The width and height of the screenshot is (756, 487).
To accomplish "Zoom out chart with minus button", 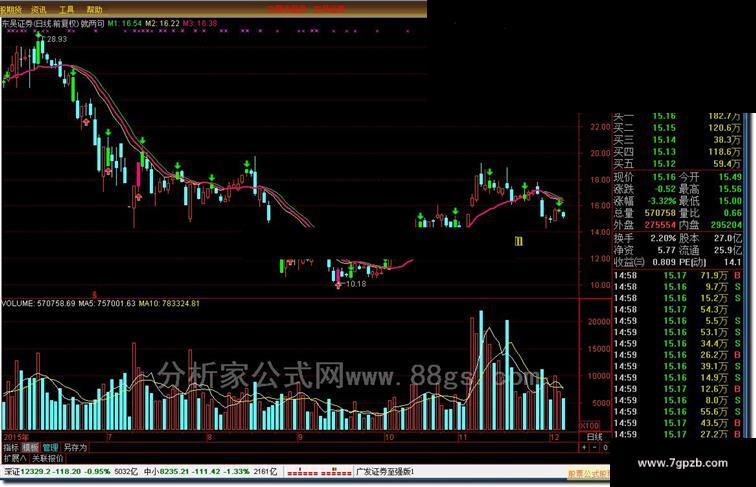I will 595,447.
